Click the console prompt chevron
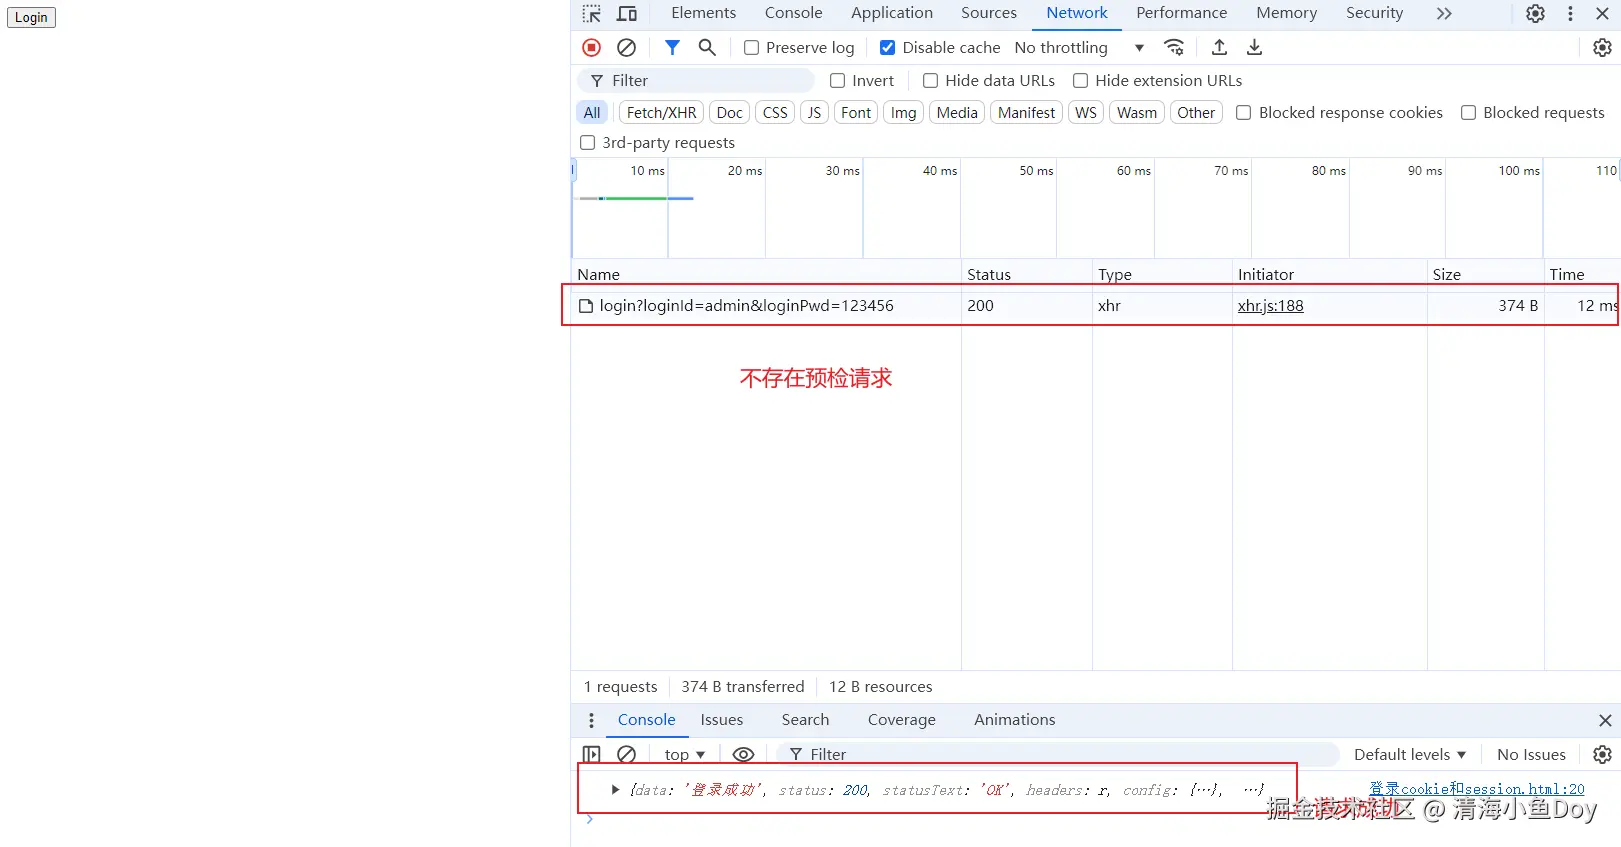 [x=590, y=819]
